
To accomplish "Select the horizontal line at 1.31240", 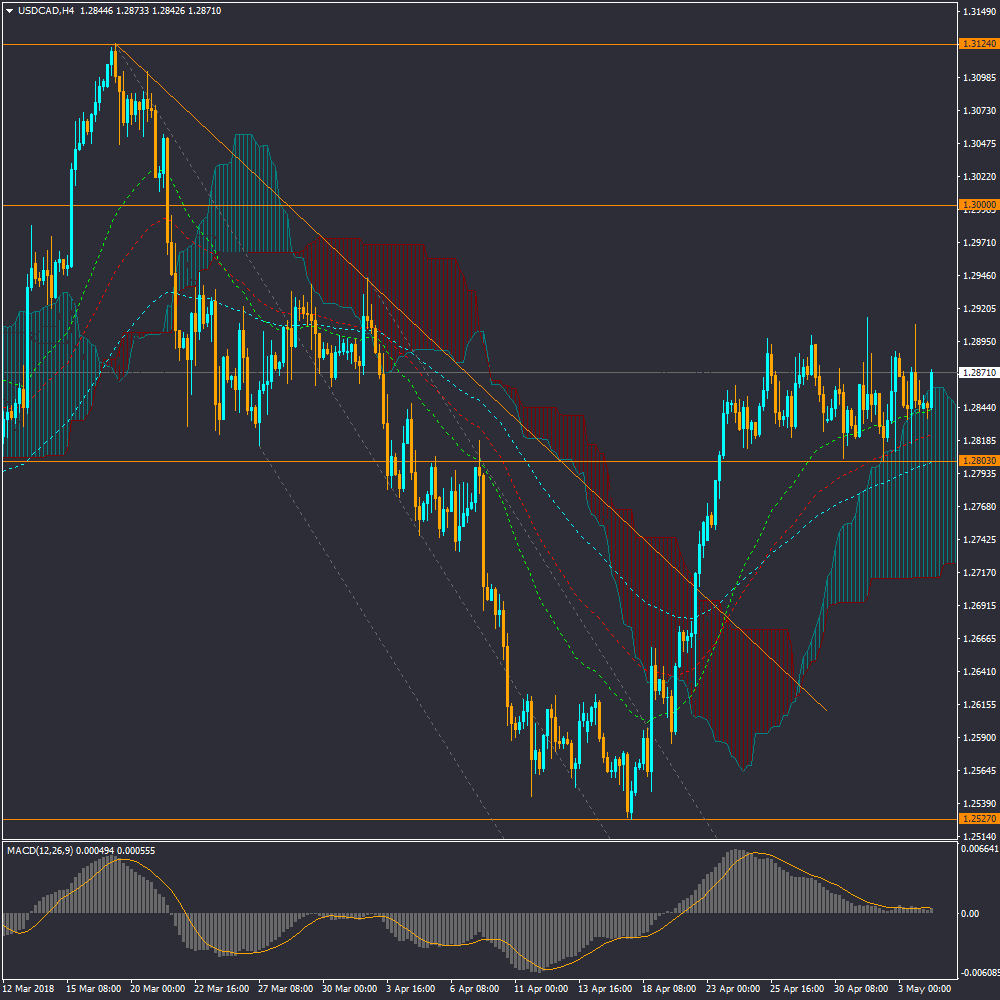I will tap(500, 44).
